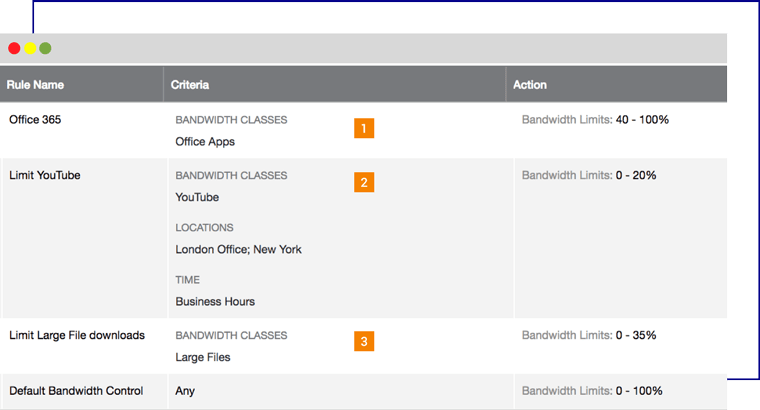
Task: Click the orange number 3 badge
Action: tap(363, 342)
